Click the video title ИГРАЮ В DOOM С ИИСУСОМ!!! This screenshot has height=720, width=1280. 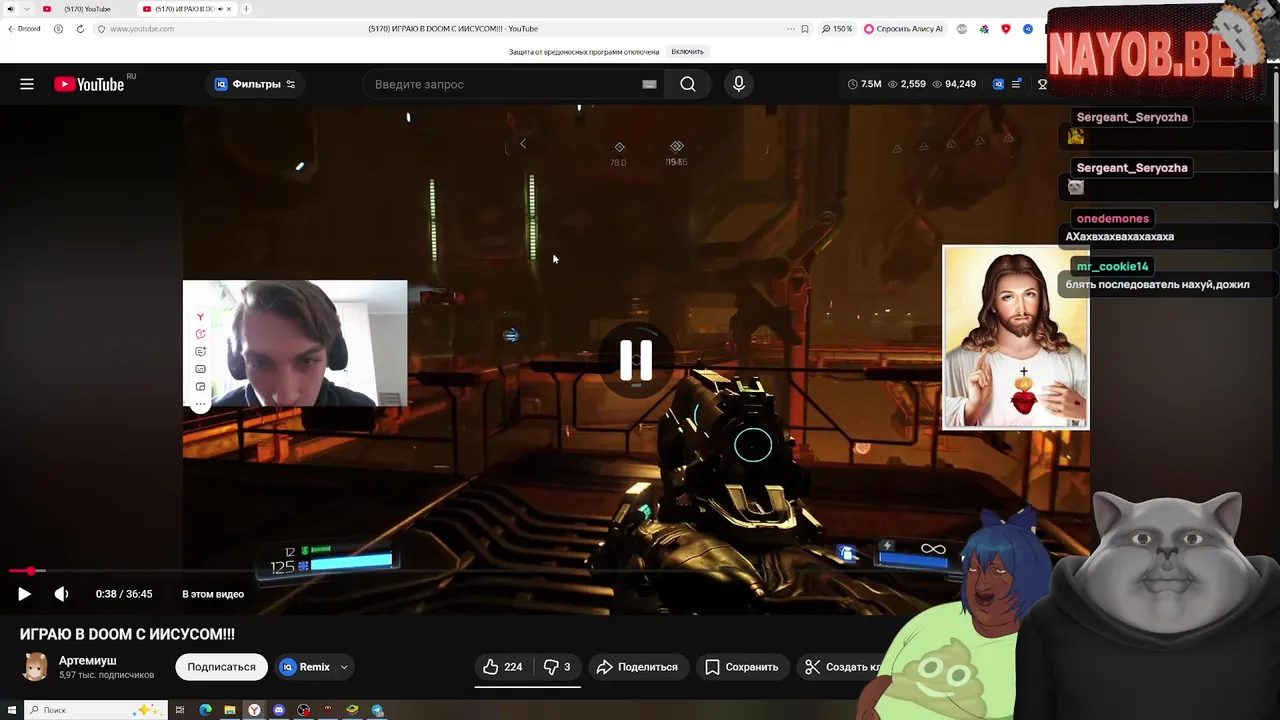127,634
